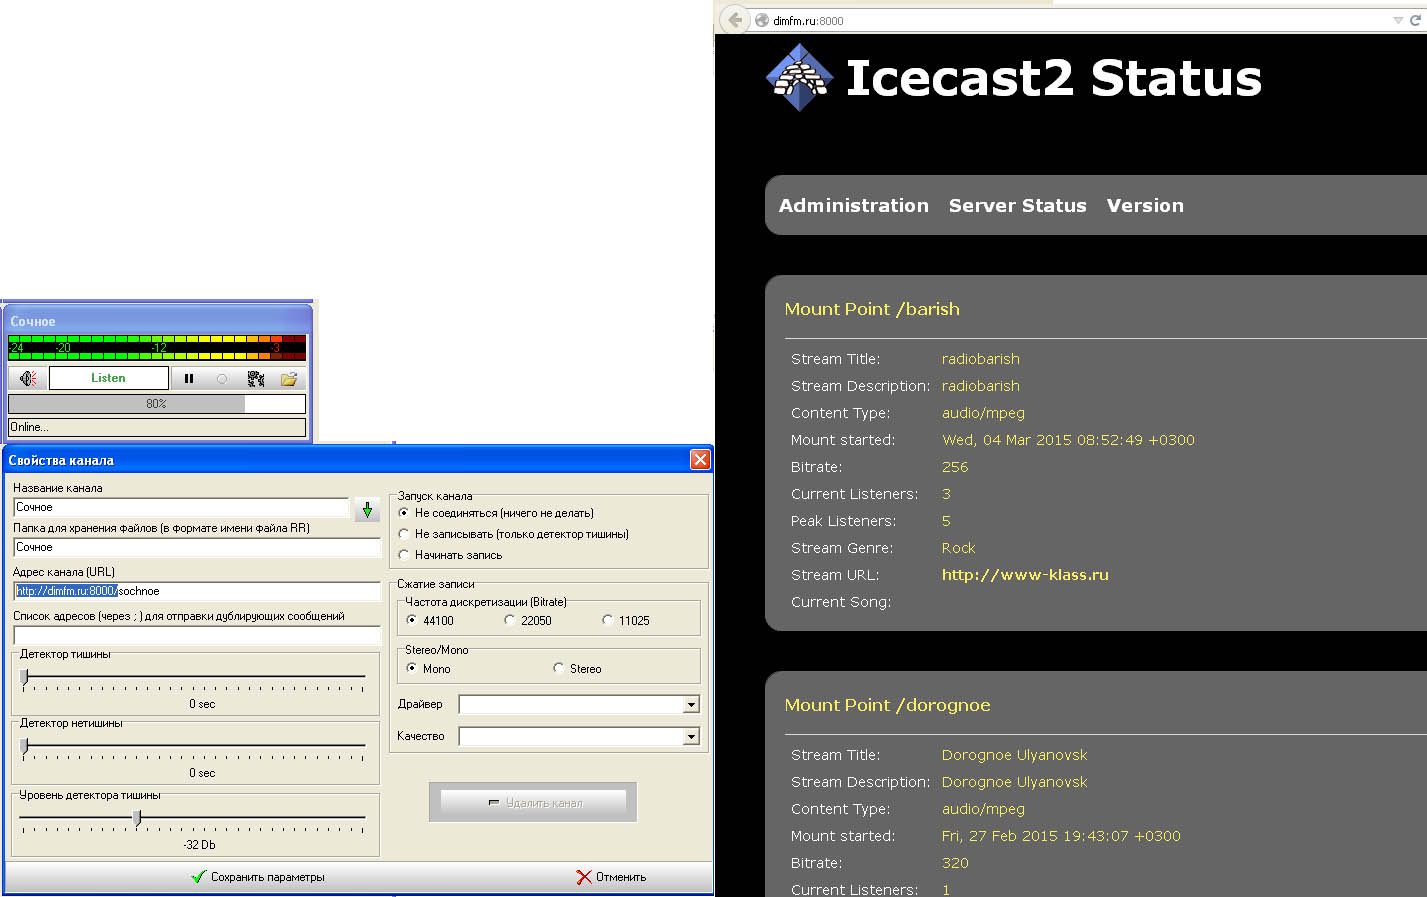This screenshot has width=1427, height=897.
Task: Click the 'Адрес канала (URL)' input field
Action: [x=197, y=591]
